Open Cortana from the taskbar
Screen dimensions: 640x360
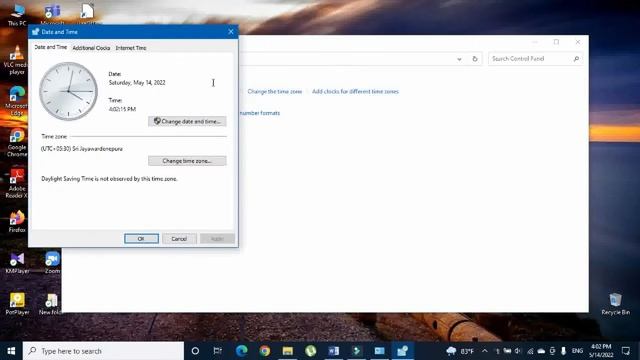pos(195,351)
